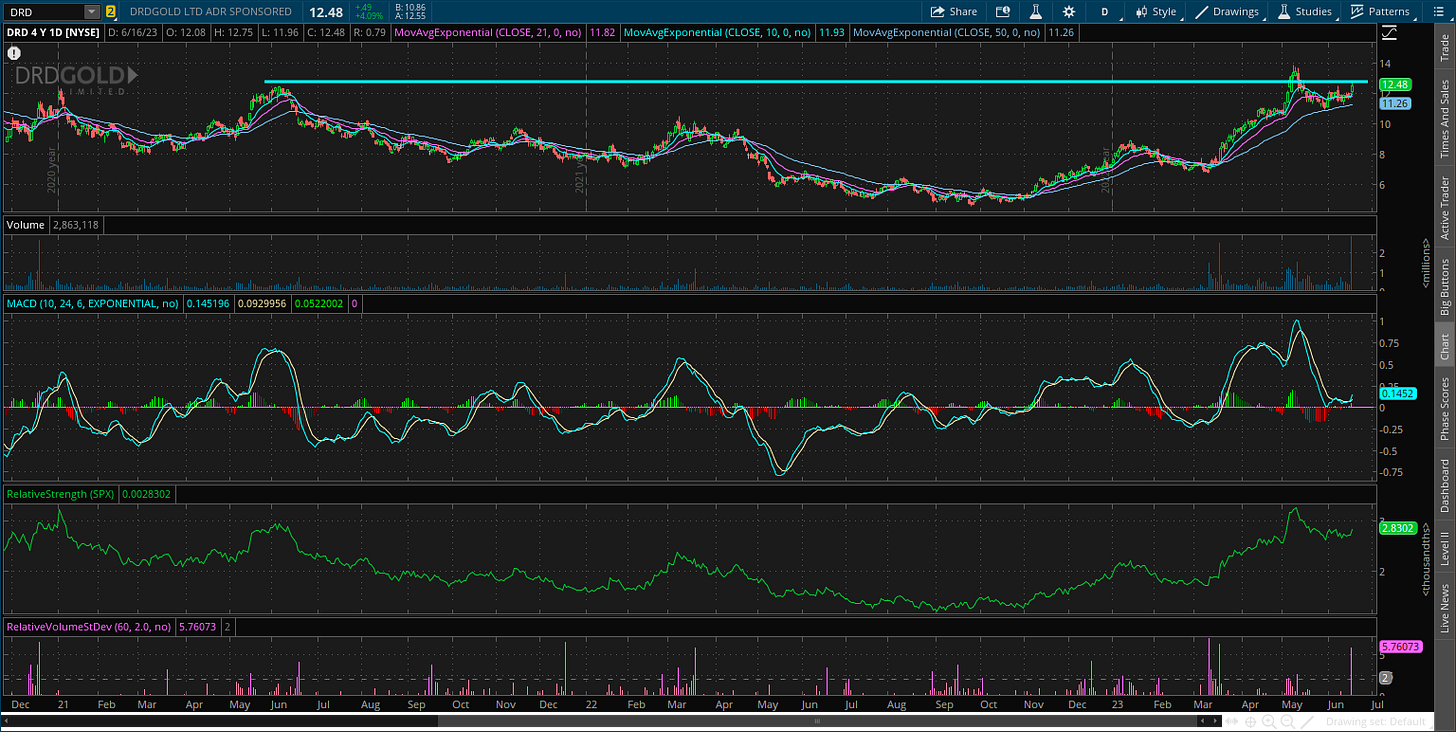1456x732 pixels.
Task: Click the zoom in magnifier icon
Action: (x=1269, y=721)
